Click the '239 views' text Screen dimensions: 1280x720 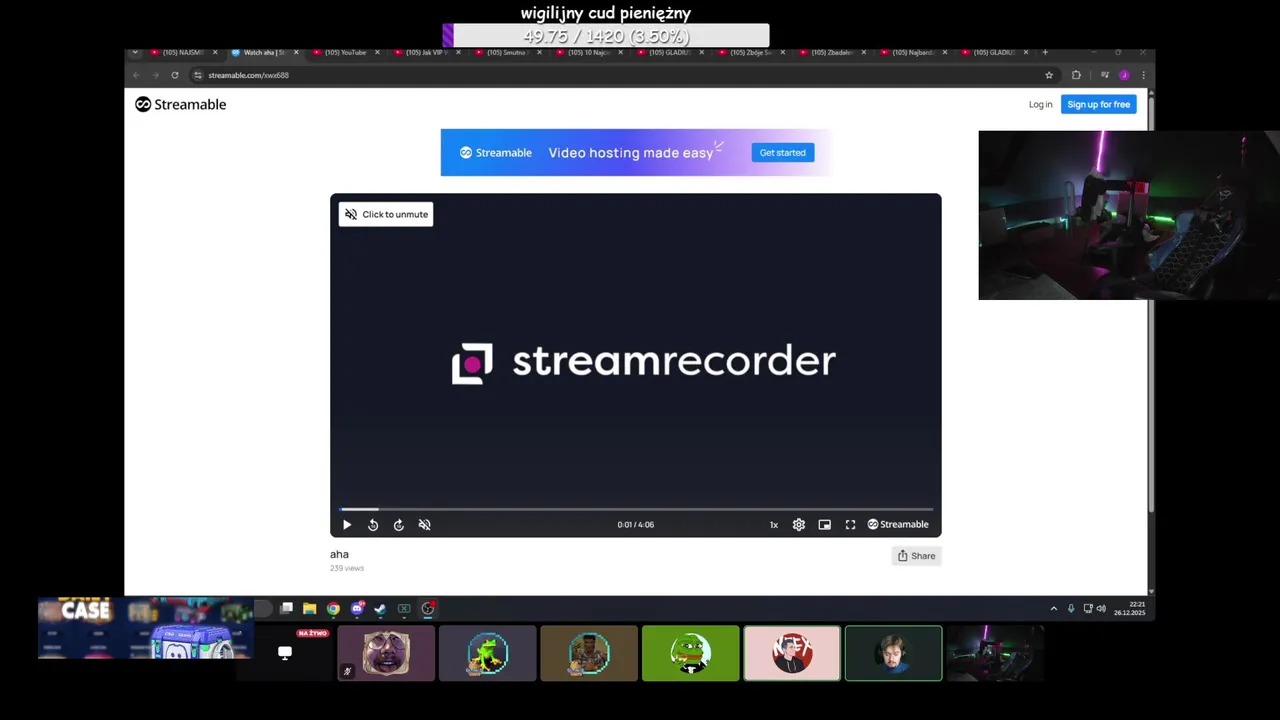point(347,568)
